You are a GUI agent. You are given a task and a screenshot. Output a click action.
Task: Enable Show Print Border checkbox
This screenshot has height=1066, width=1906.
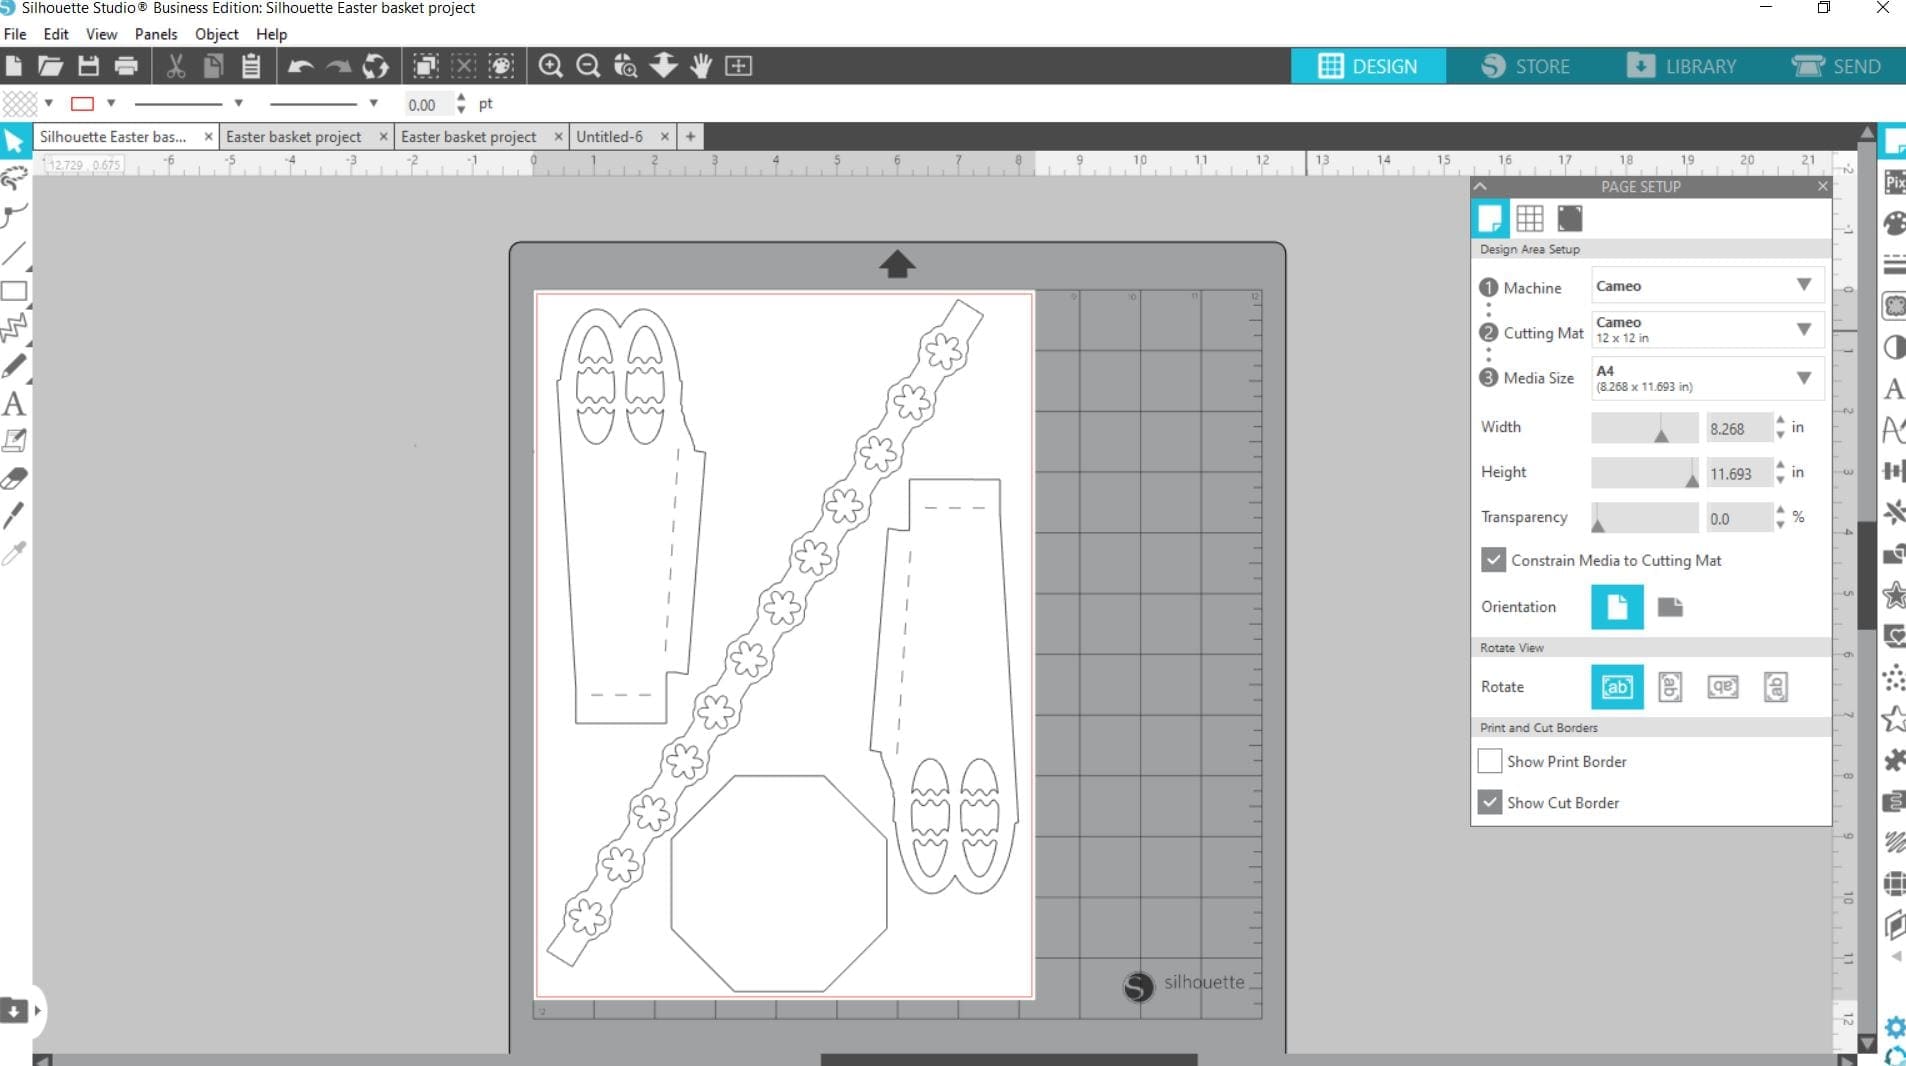[1490, 761]
